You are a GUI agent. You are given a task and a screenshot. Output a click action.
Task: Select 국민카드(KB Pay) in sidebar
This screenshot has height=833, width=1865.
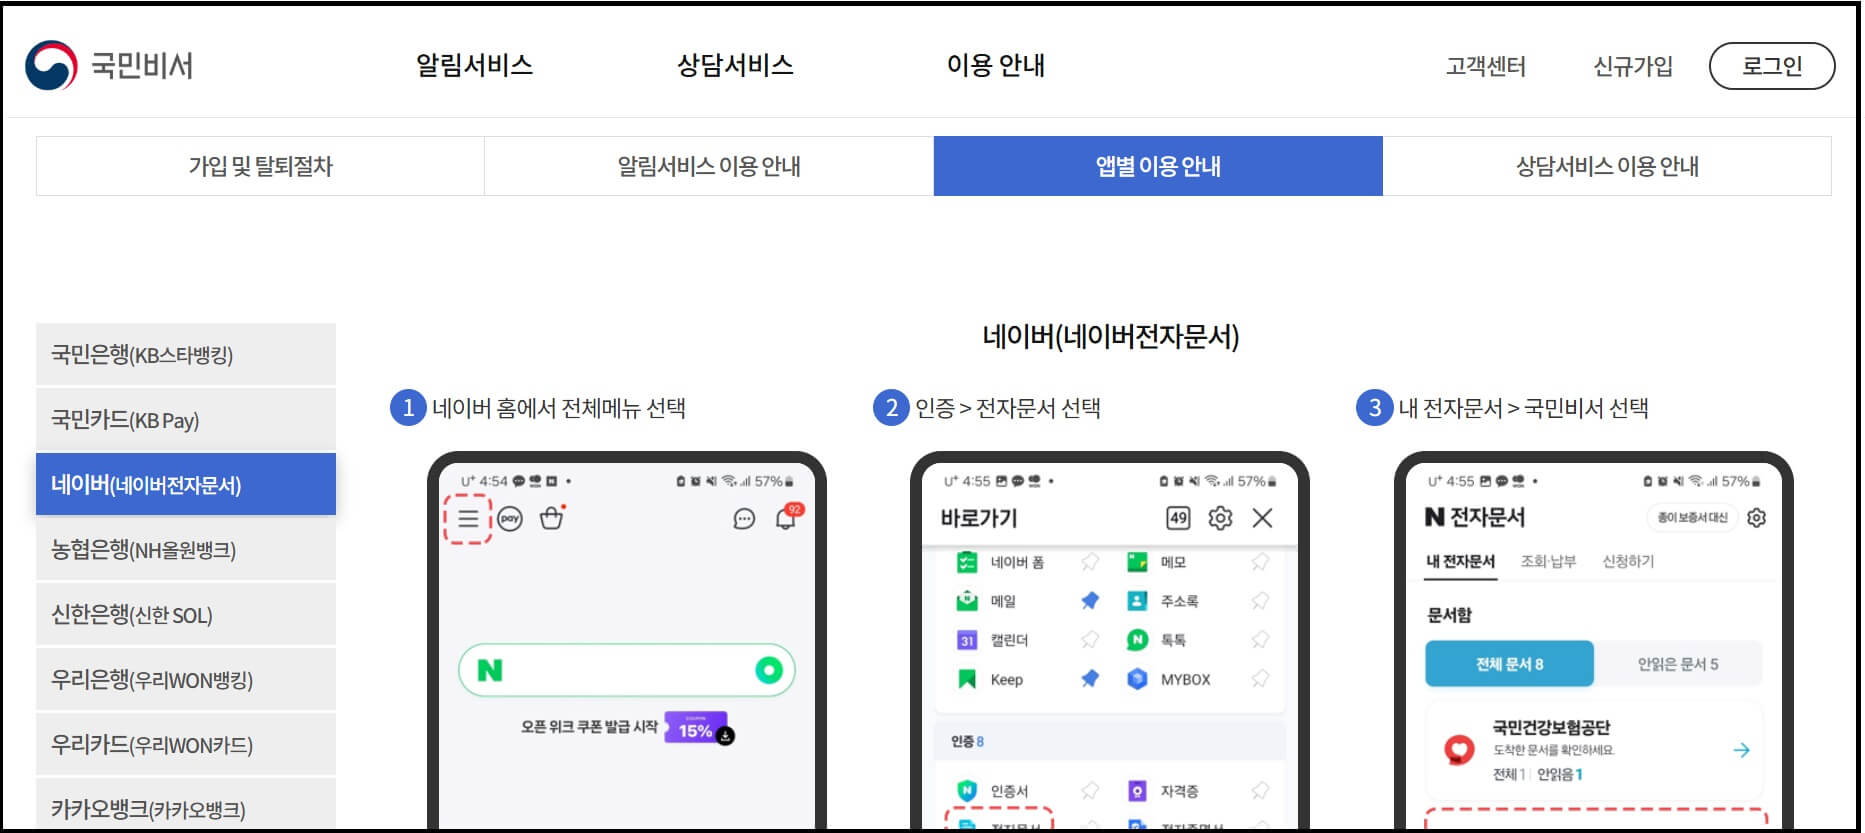point(186,420)
